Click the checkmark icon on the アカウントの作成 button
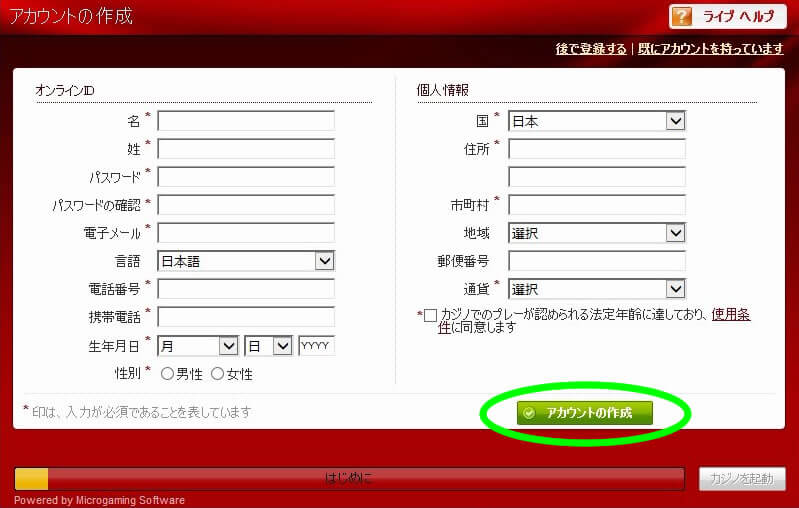 pos(529,413)
